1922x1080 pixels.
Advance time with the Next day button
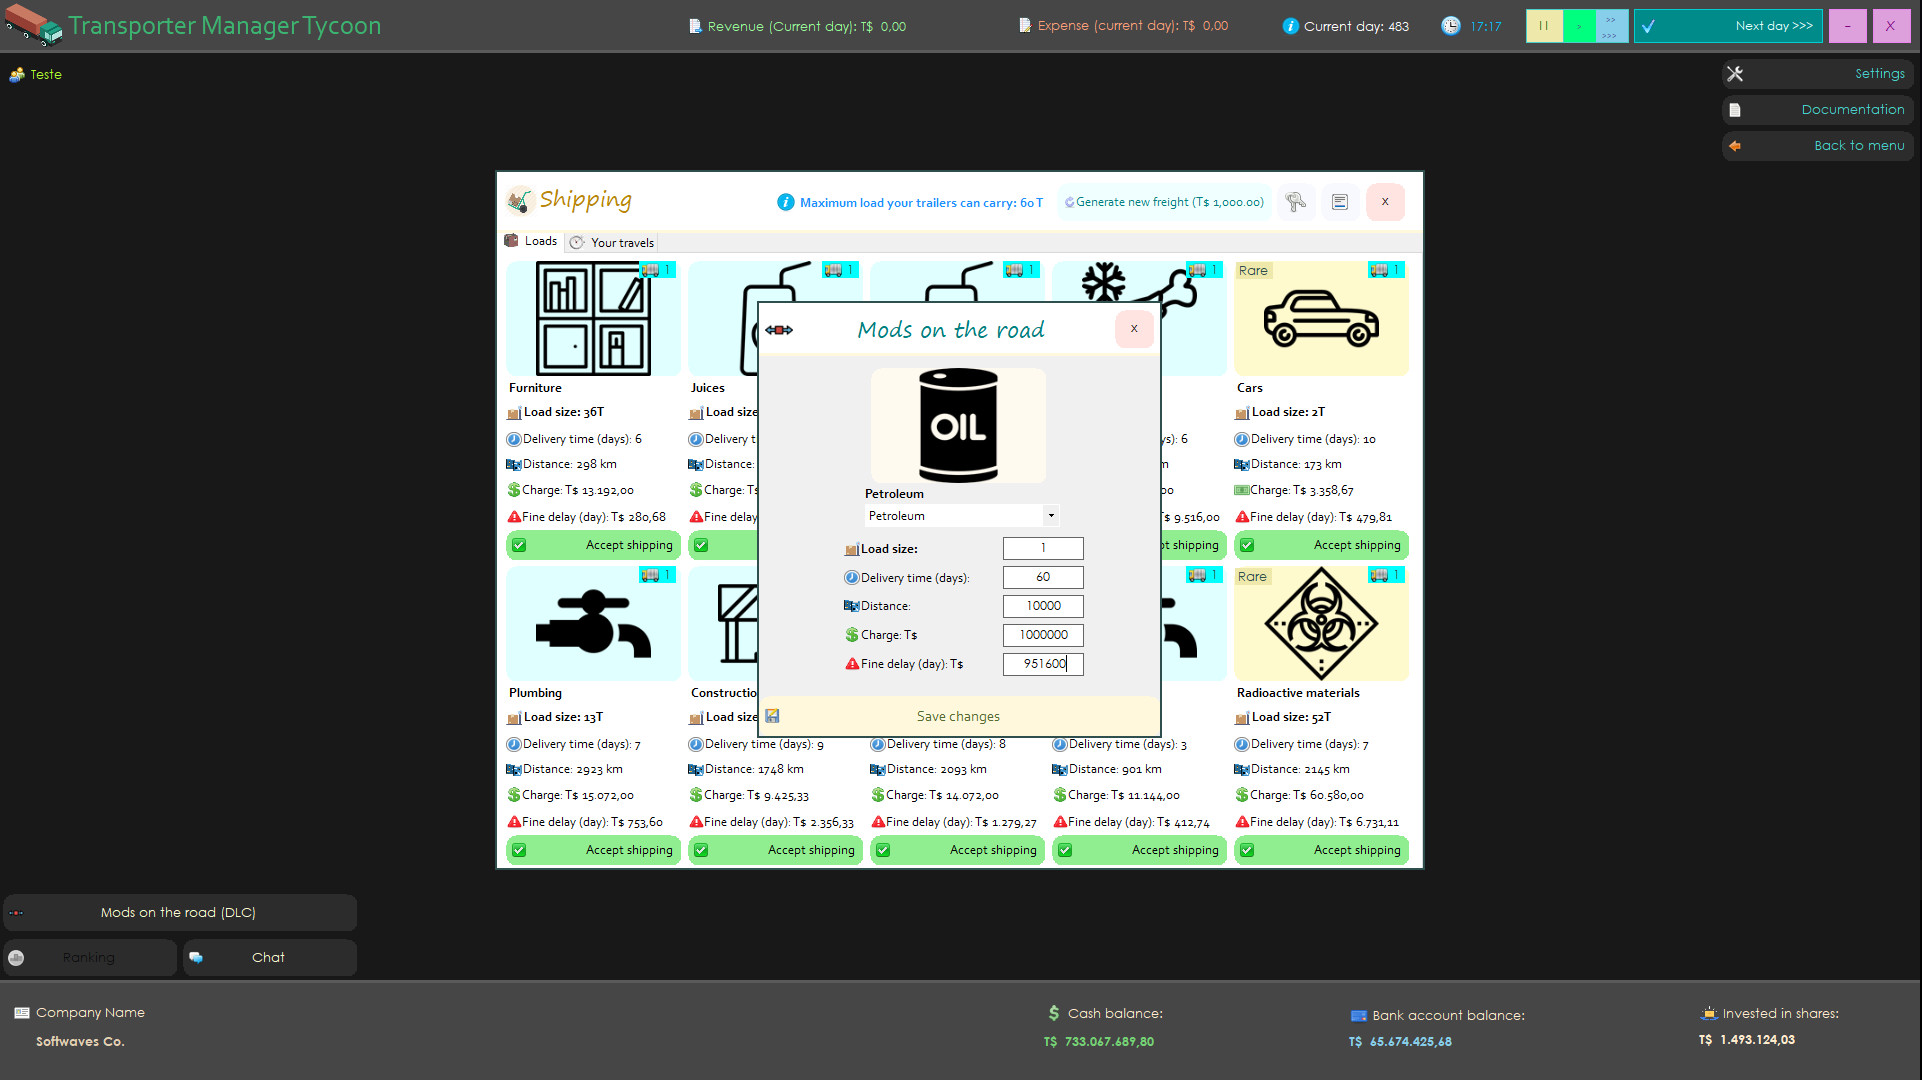coord(1728,26)
